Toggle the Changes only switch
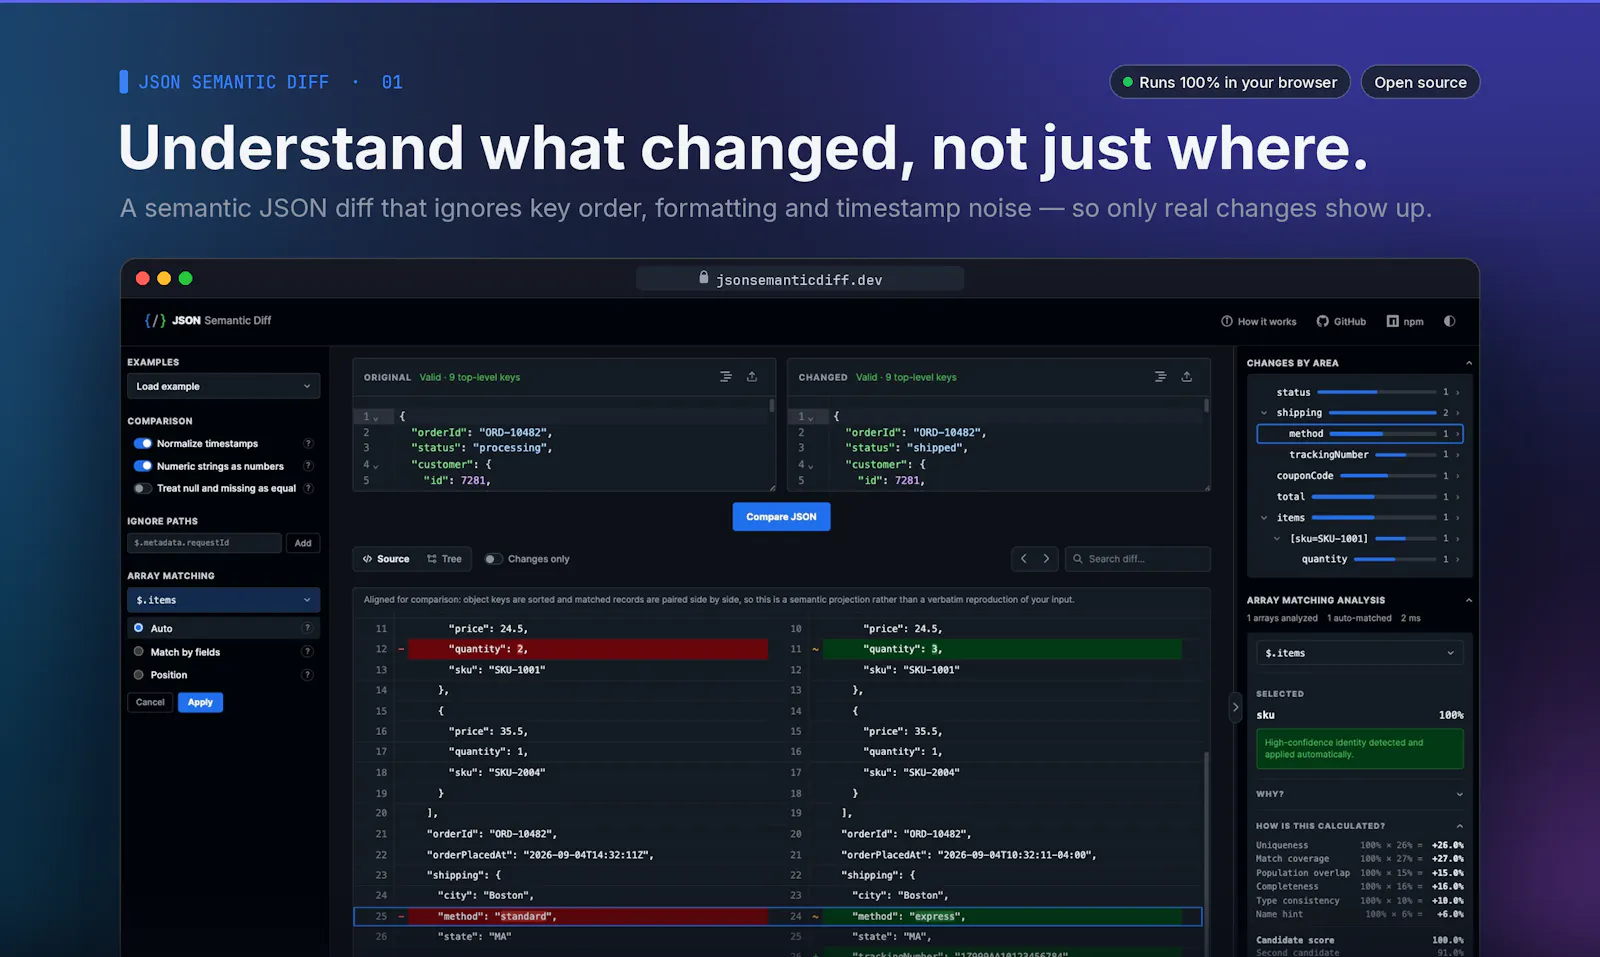Viewport: 1600px width, 957px height. [493, 559]
